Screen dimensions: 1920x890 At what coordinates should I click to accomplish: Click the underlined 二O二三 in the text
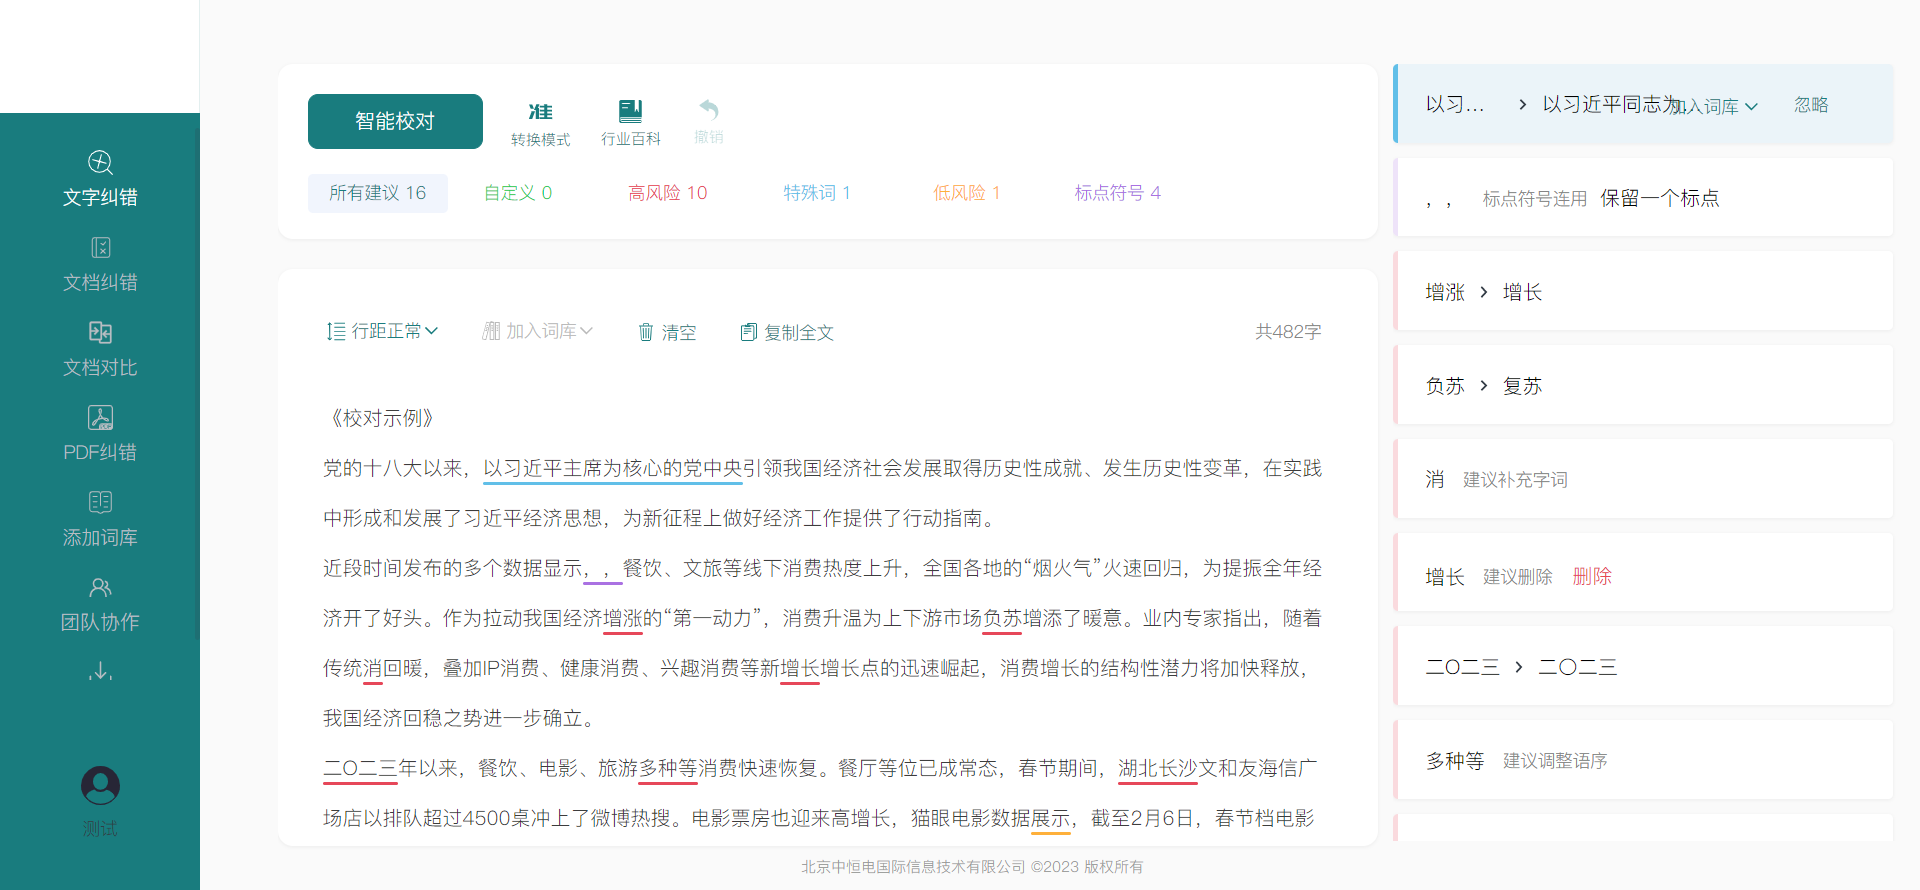click(x=361, y=768)
